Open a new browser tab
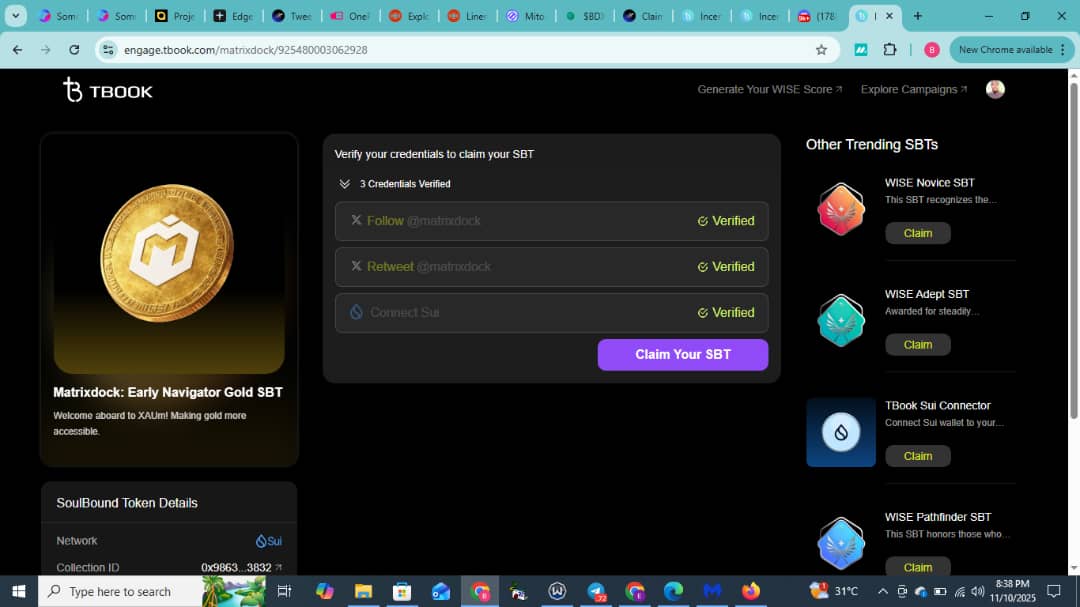 917,15
